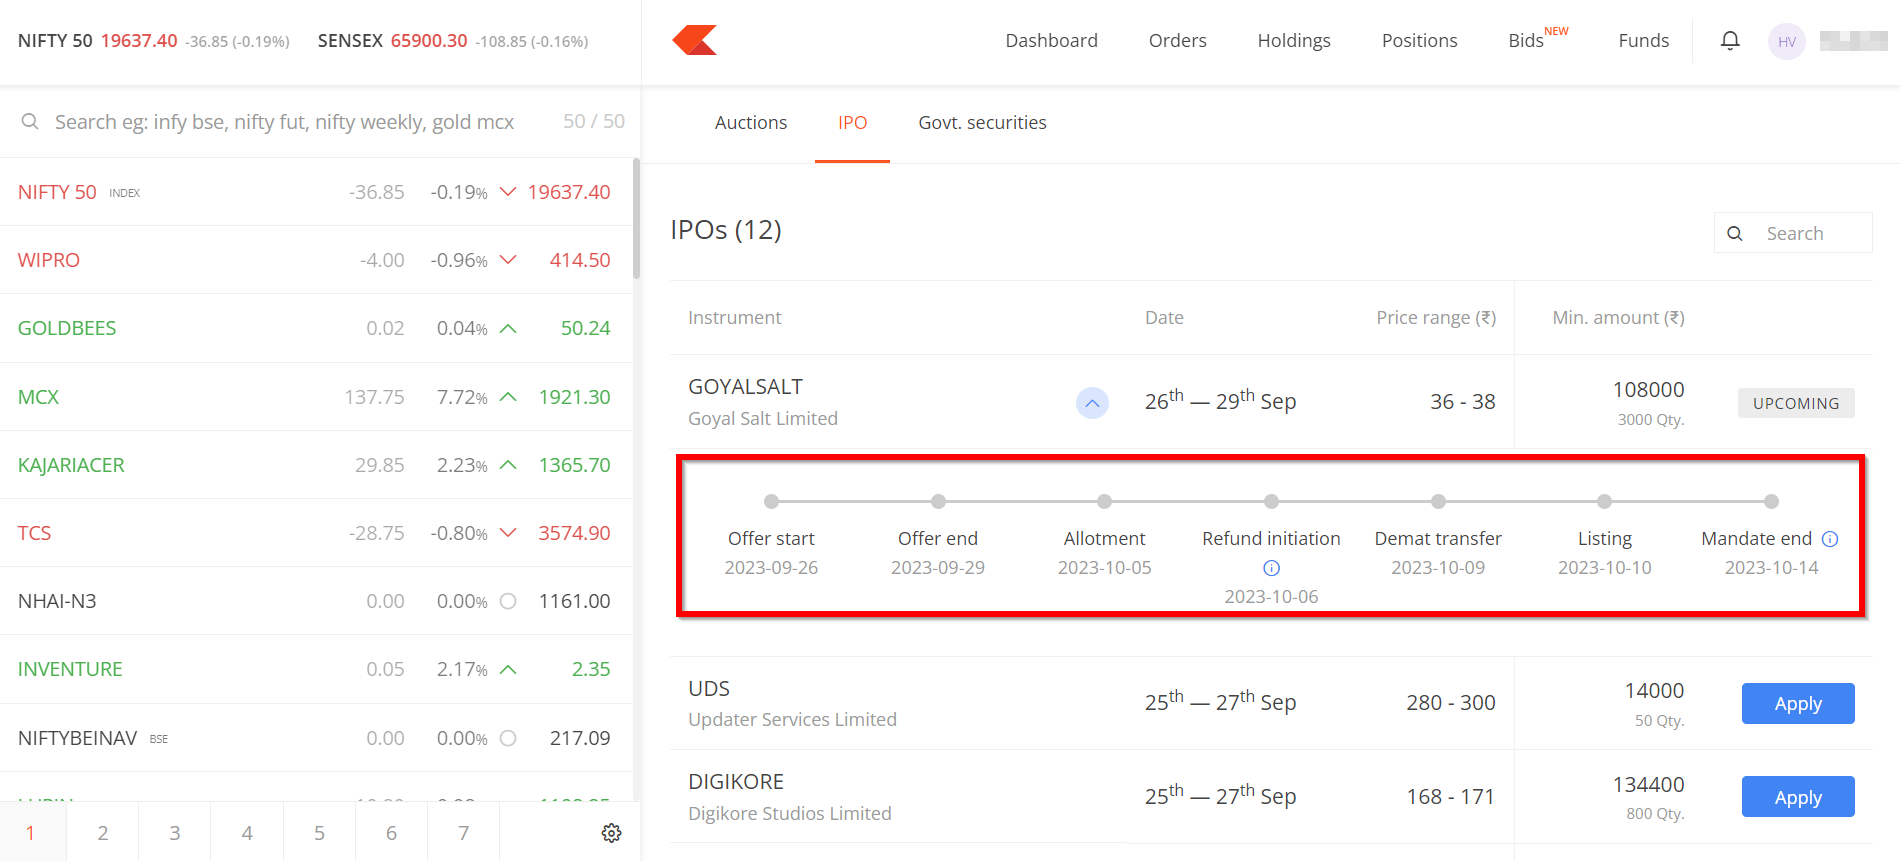The image size is (1900, 861).
Task: Click the UPCOMING label for GOYALSALT
Action: click(x=1796, y=403)
